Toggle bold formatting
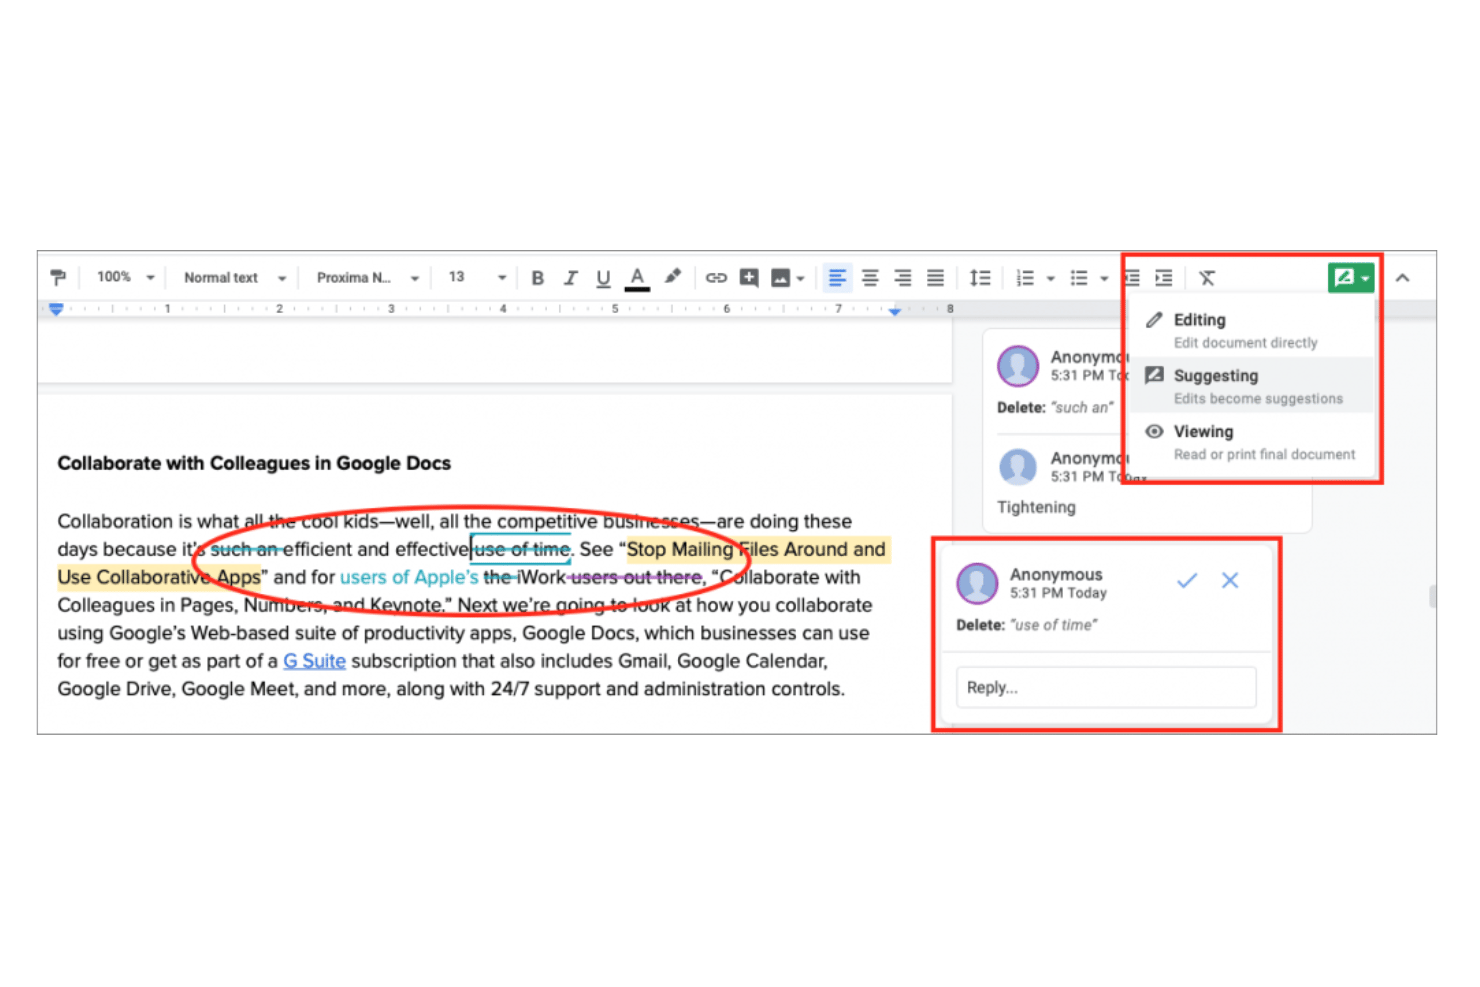This screenshot has width=1480, height=987. pos(537,278)
